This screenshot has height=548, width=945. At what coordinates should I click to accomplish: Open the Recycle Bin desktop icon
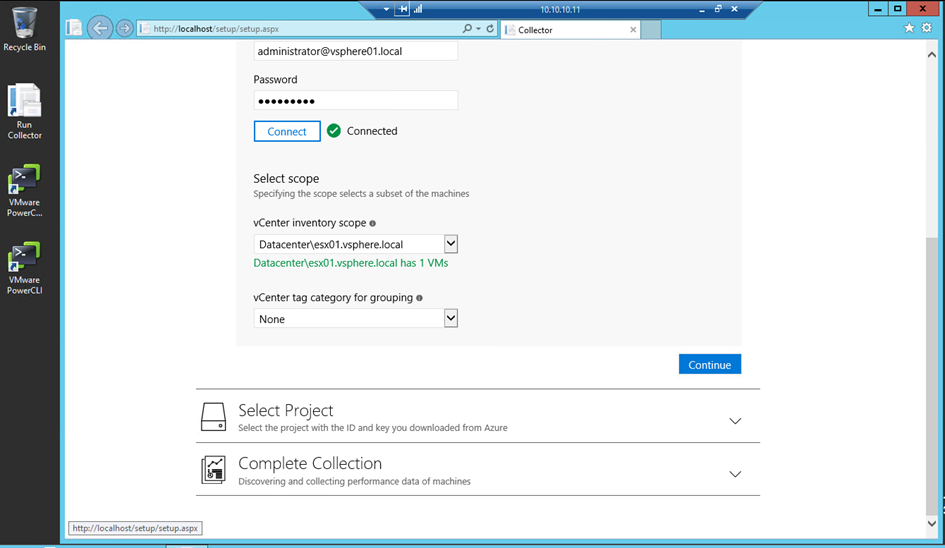[24, 29]
